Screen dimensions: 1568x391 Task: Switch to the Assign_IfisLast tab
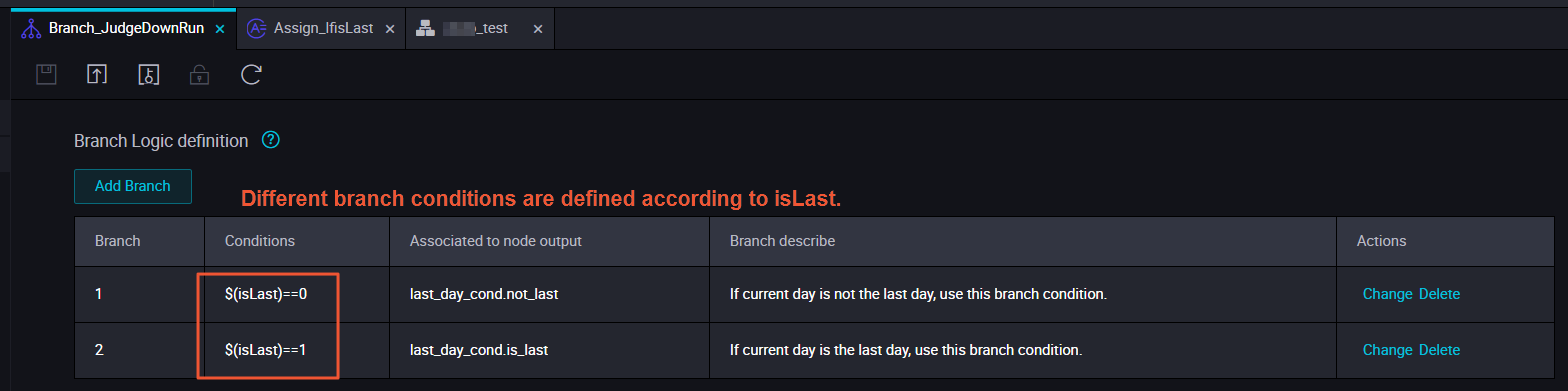coord(321,28)
